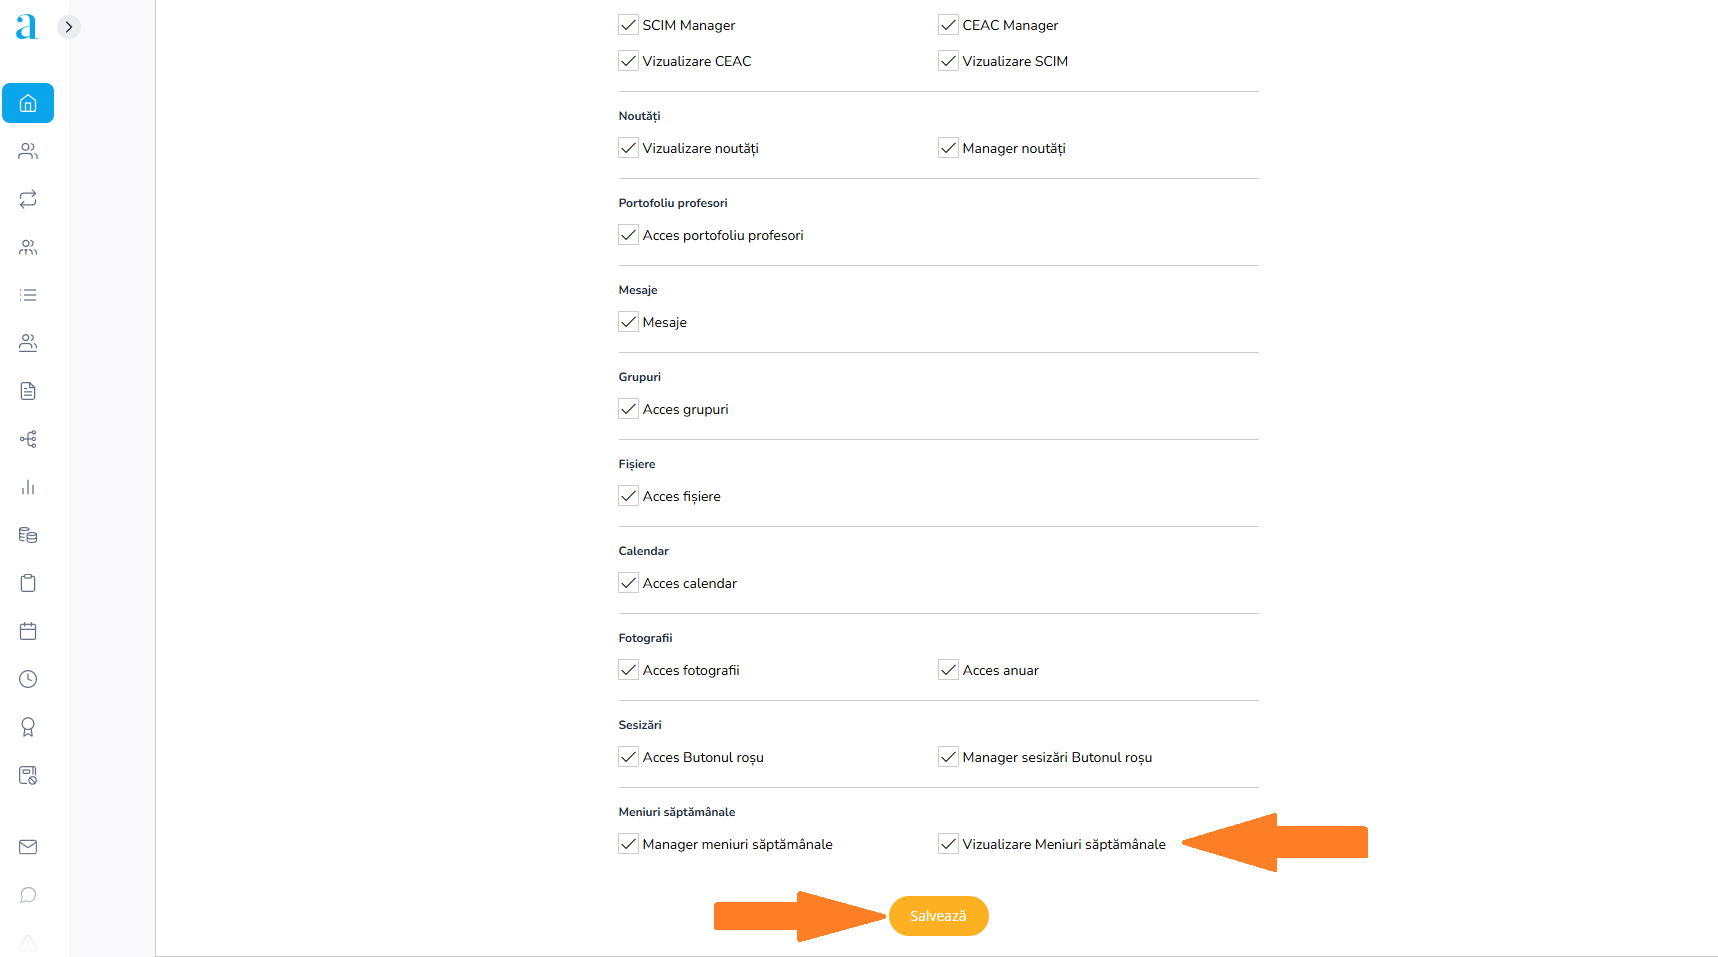This screenshot has width=1718, height=957.
Task: Click the blue 'a' app logo
Action: point(27,27)
